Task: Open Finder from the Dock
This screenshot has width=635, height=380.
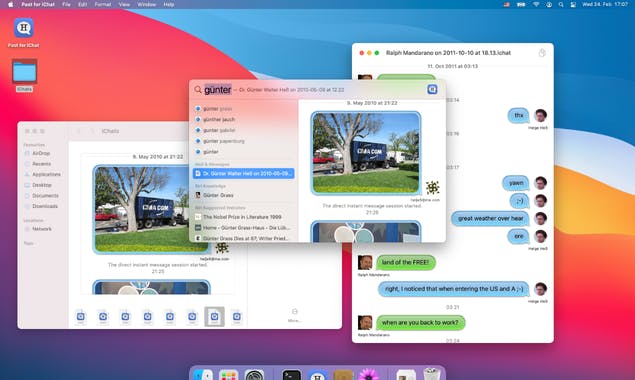Action: 203,375
